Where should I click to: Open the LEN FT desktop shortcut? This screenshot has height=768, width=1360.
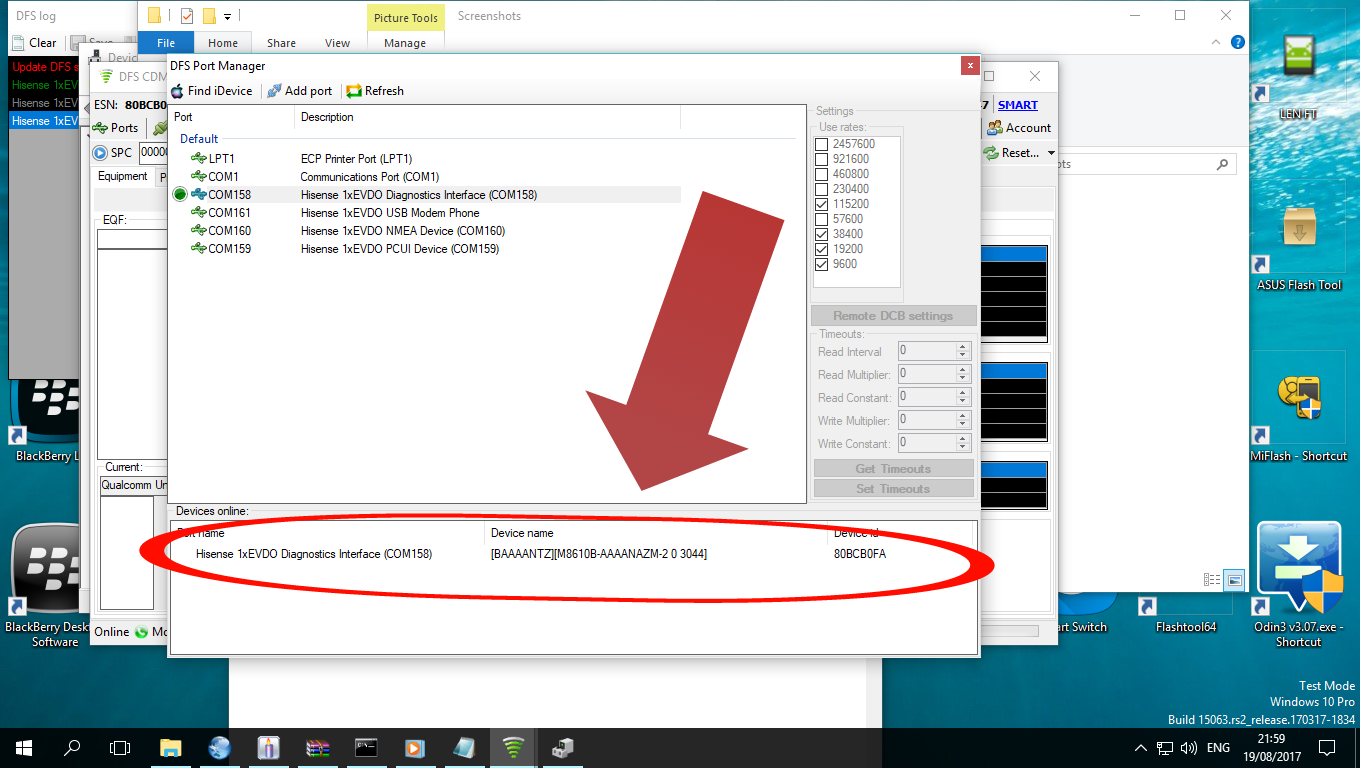(1298, 78)
